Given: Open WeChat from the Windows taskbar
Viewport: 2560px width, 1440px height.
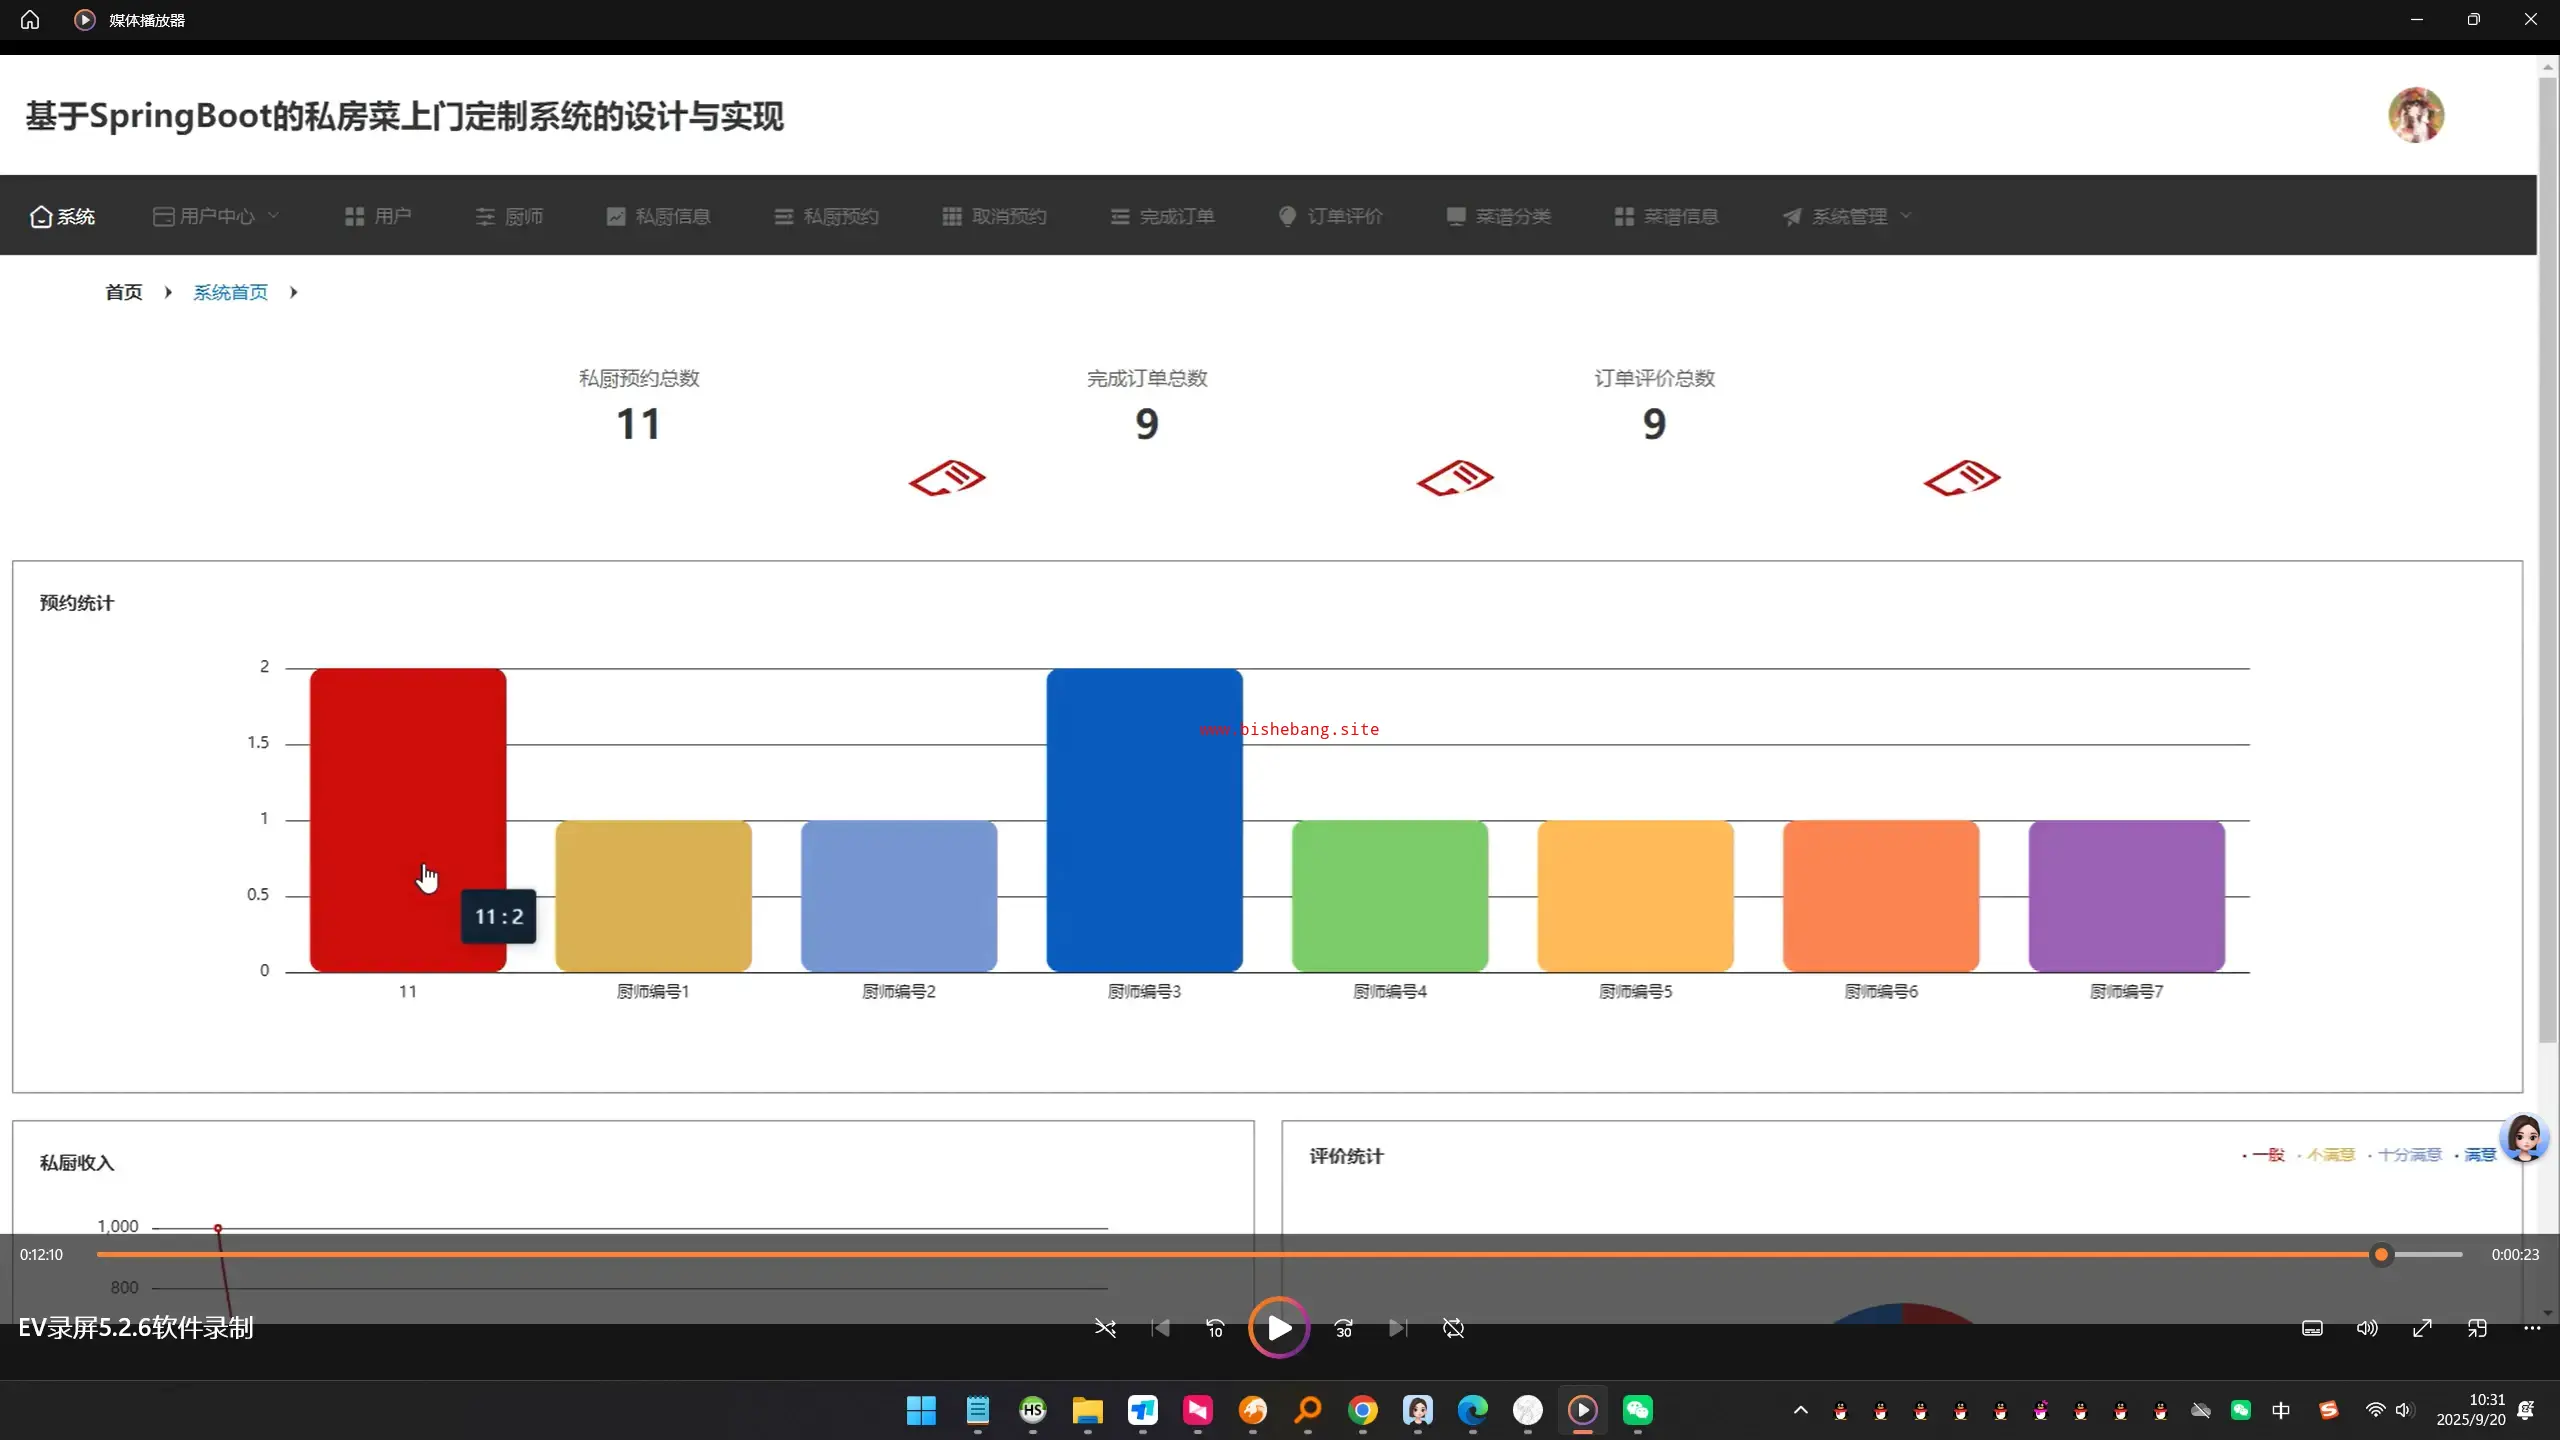Looking at the screenshot, I should click(x=1637, y=1410).
